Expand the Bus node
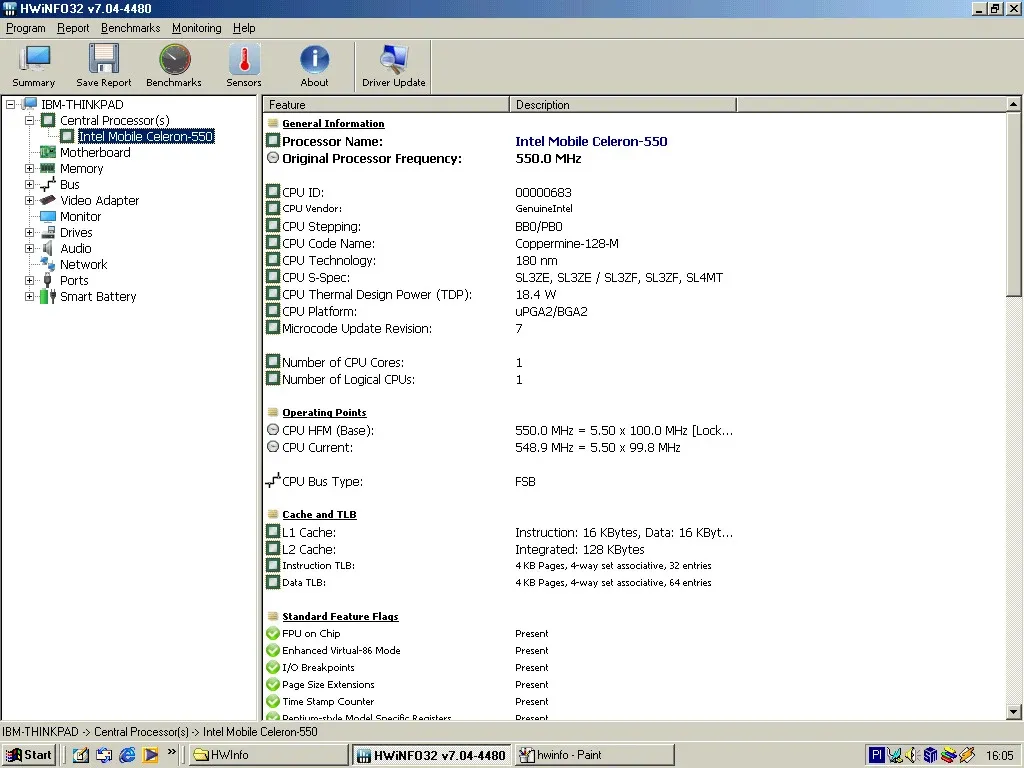The height and width of the screenshot is (768, 1024). (29, 184)
